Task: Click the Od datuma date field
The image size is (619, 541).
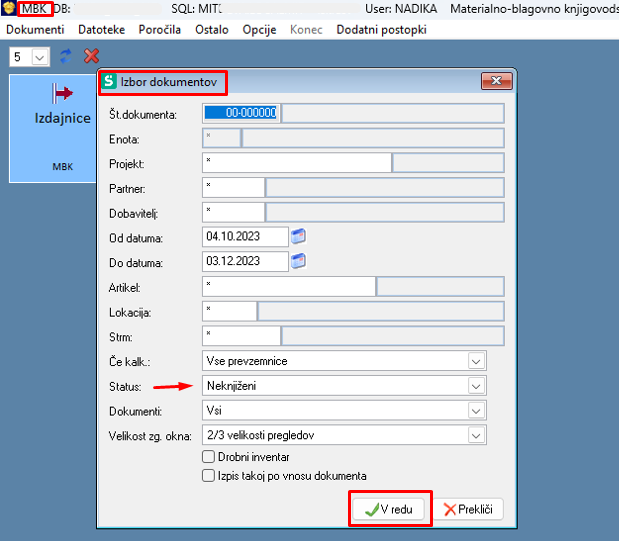Action: (245, 237)
